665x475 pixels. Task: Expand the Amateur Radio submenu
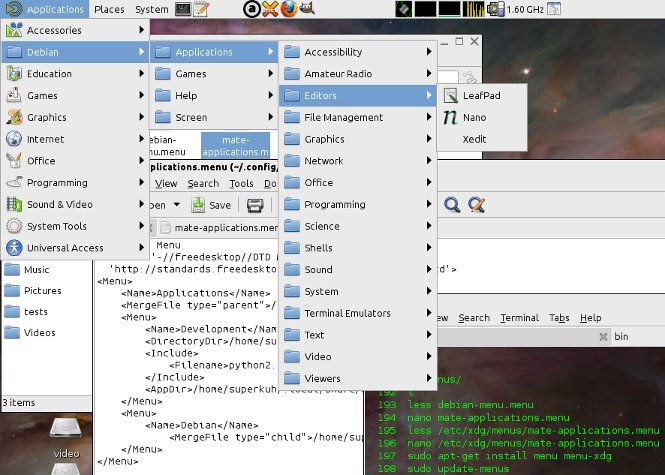point(358,73)
